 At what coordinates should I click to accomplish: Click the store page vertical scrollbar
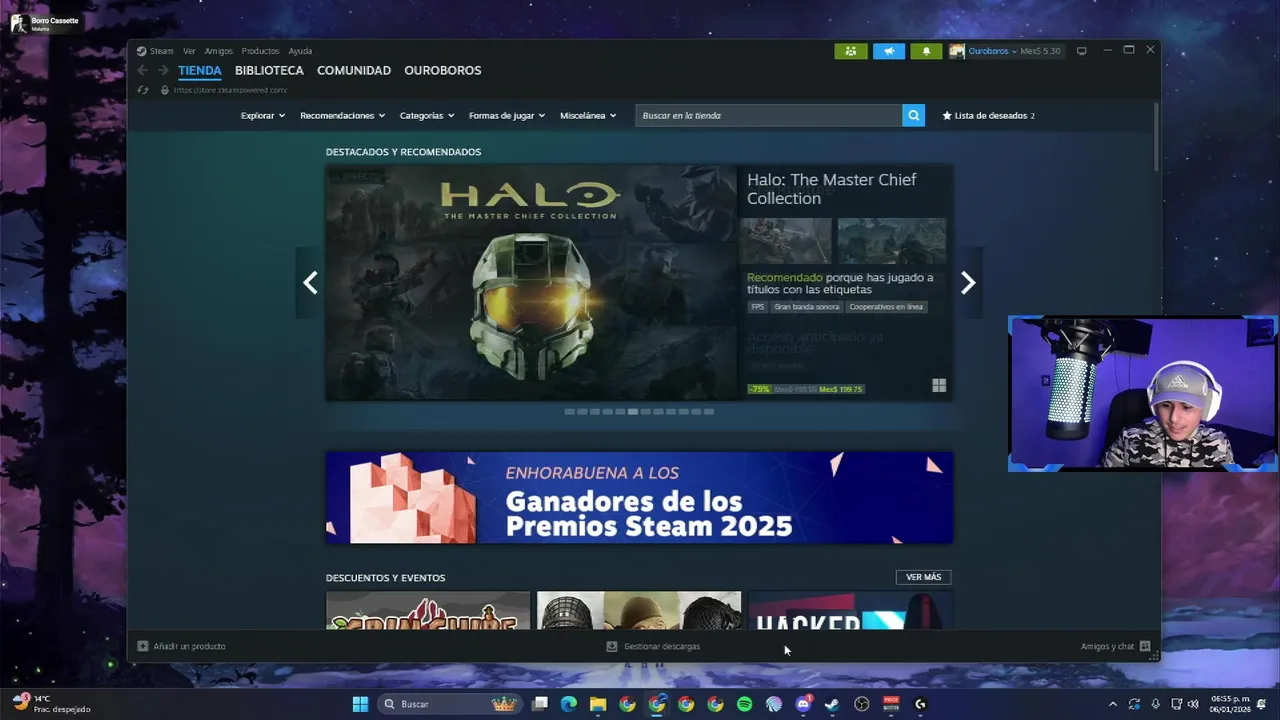1156,136
